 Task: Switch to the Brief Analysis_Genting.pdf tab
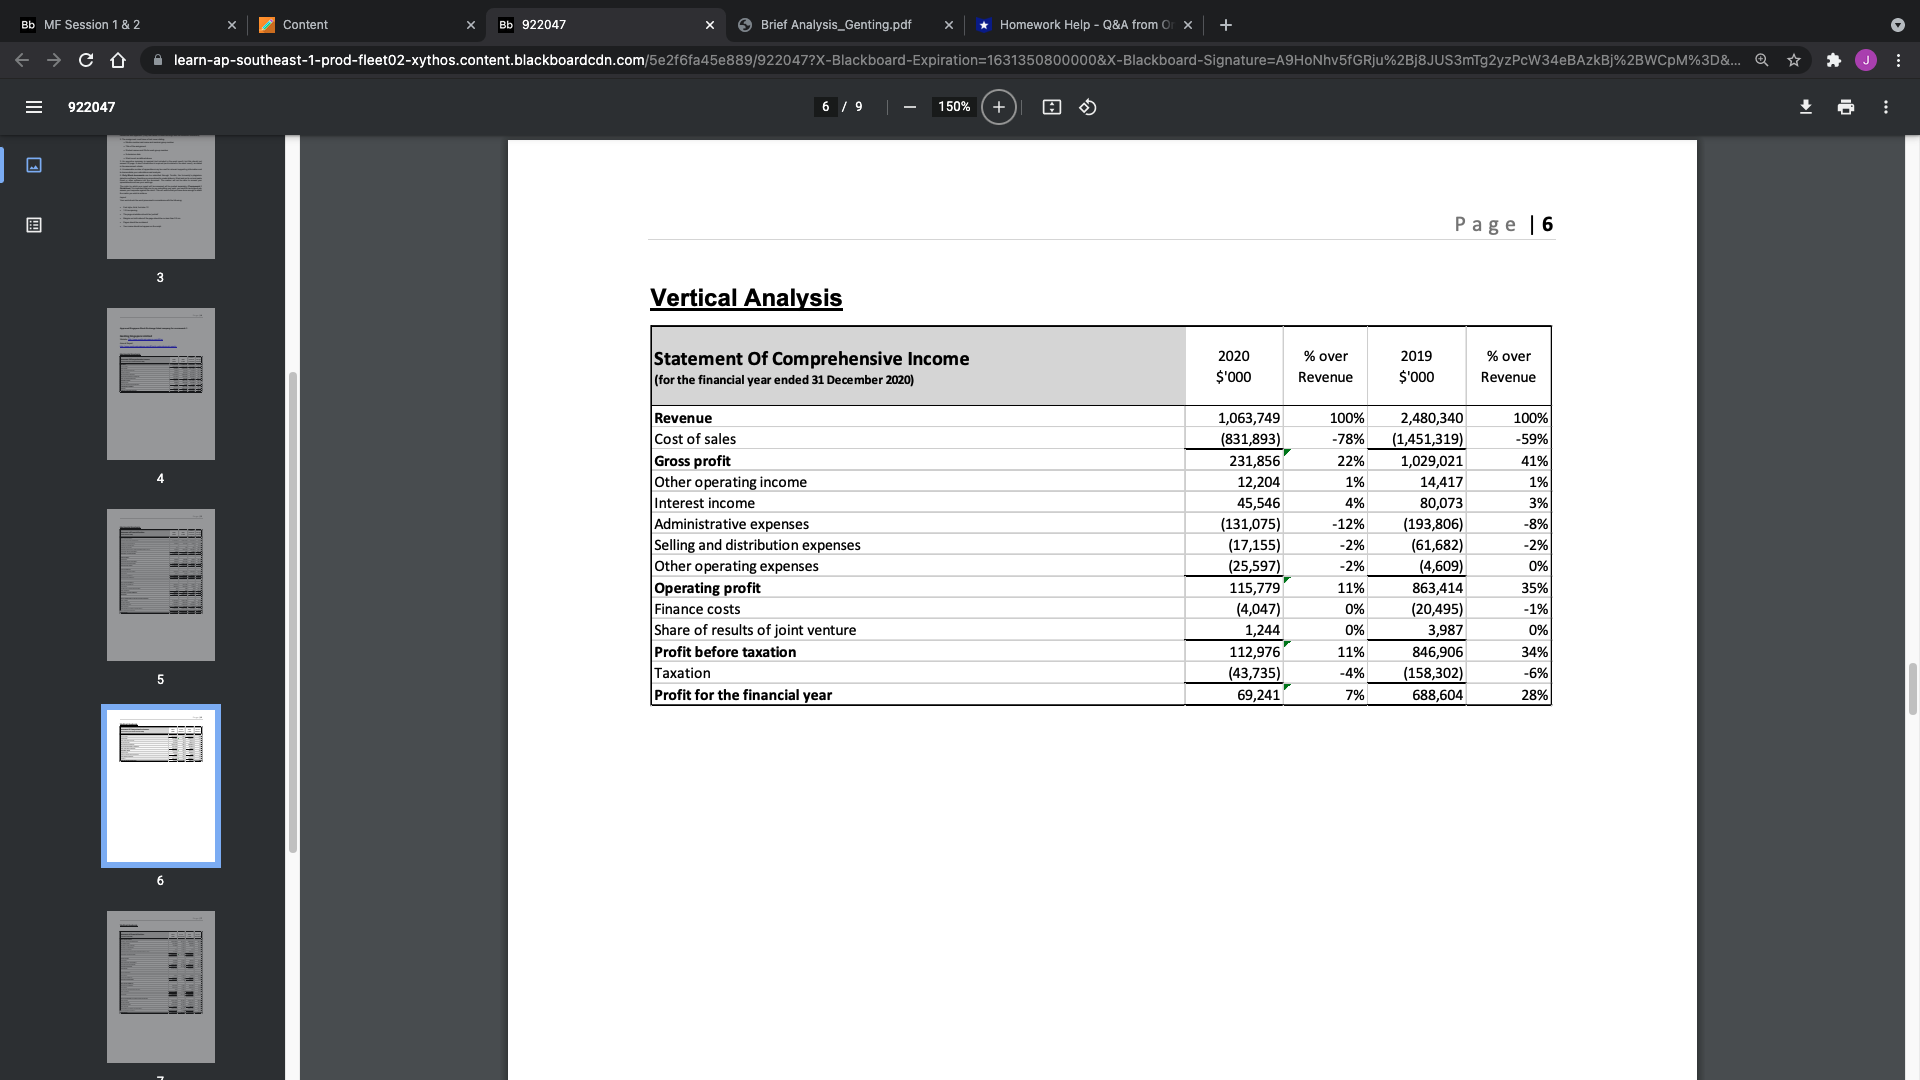(835, 25)
